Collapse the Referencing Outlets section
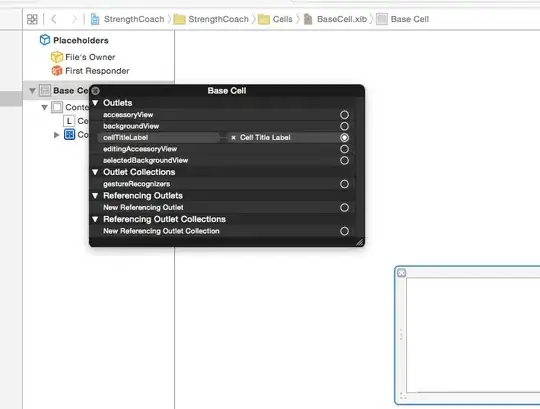 pyautogui.click(x=95, y=196)
